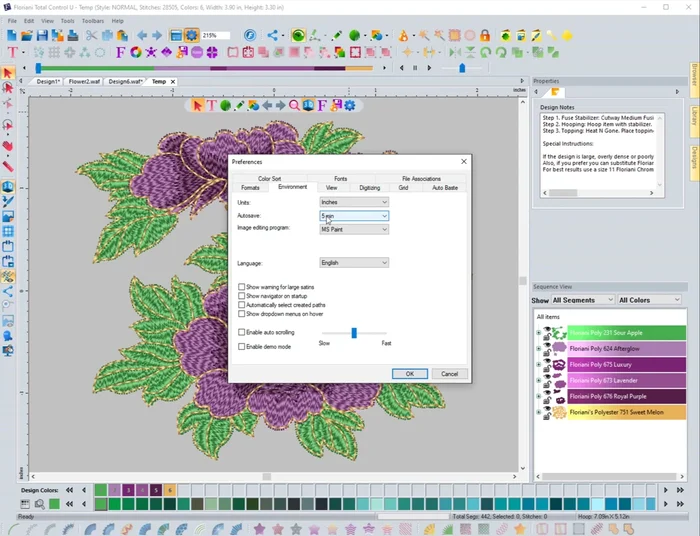Enable Show warning for large satins
Screen dimensions: 700x536
(x=242, y=287)
